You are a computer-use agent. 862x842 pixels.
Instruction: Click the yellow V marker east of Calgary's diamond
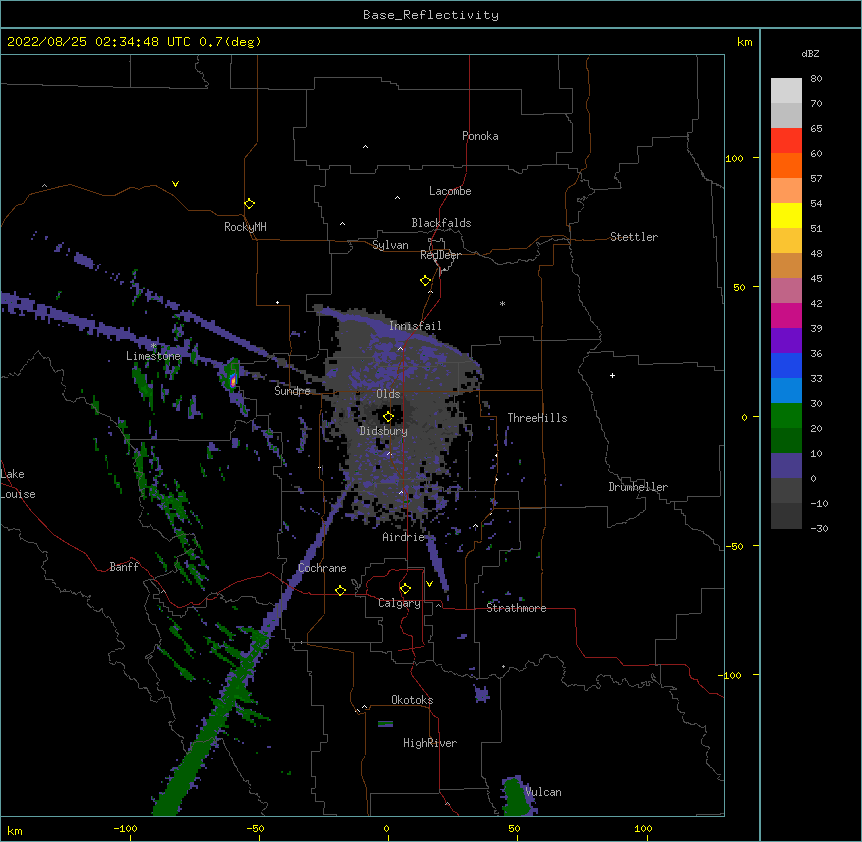coord(429,584)
